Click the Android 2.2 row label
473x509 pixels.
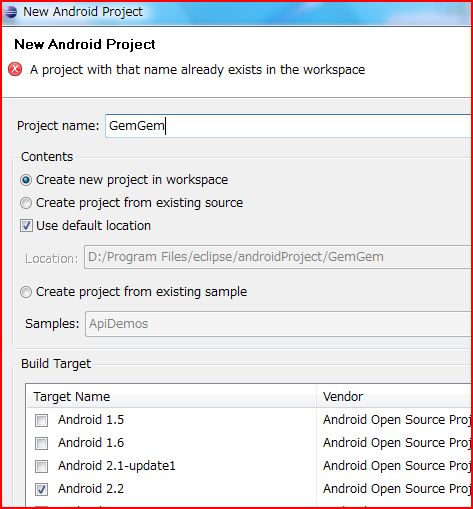[91, 489]
